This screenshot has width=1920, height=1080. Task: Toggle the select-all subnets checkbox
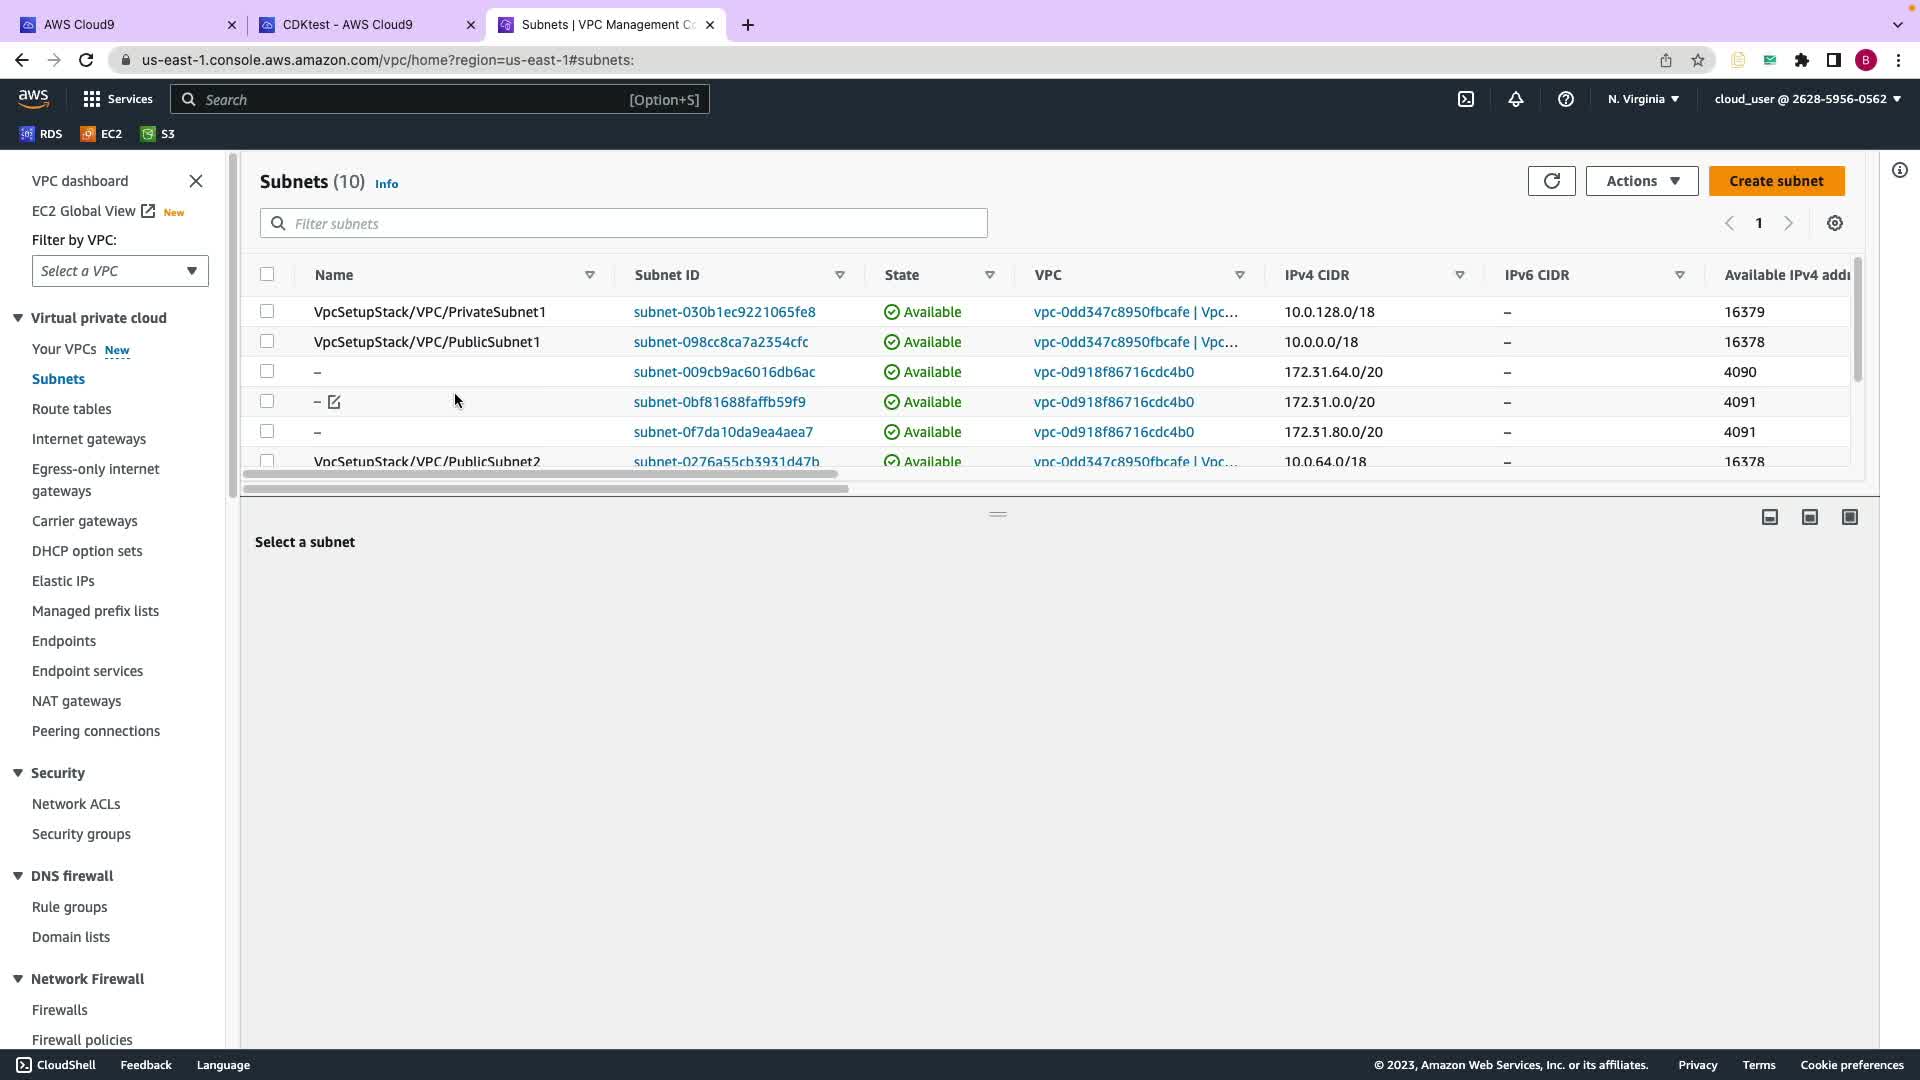click(x=267, y=274)
